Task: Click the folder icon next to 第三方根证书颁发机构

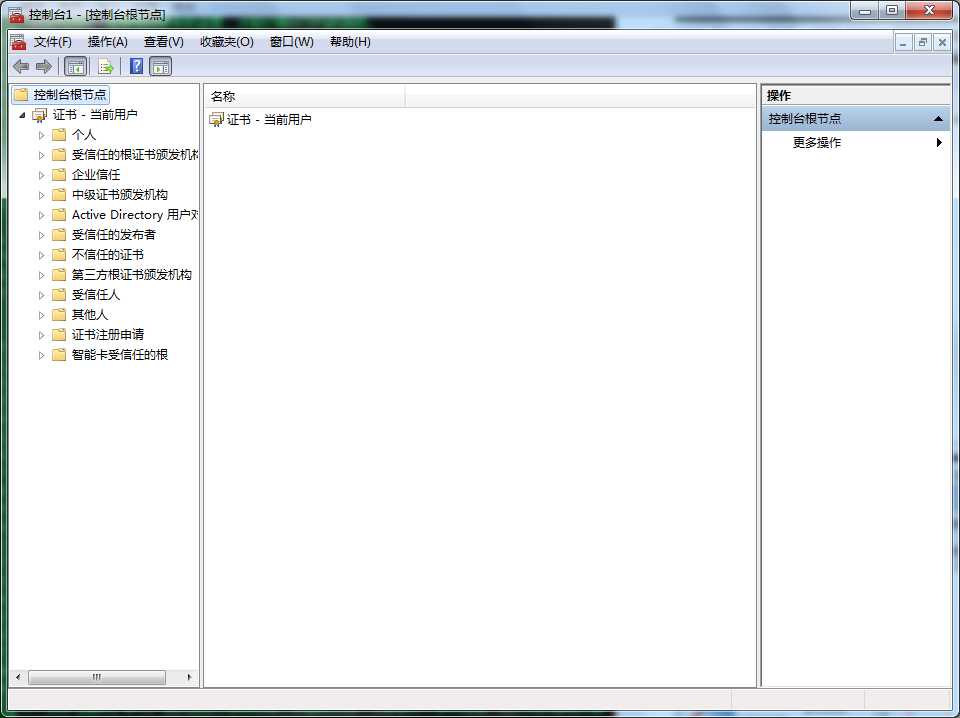Action: tap(59, 275)
